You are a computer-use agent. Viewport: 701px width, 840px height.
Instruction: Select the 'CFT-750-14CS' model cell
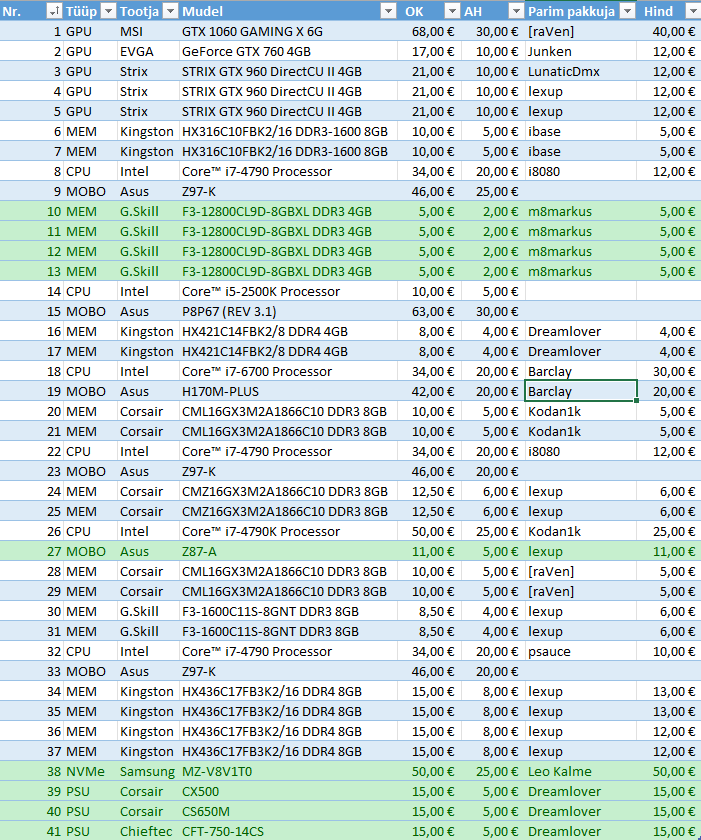288,831
